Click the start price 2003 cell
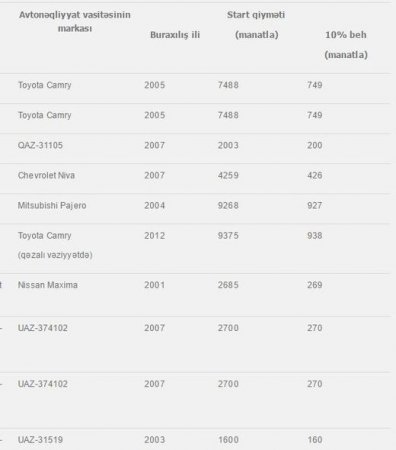 click(228, 145)
